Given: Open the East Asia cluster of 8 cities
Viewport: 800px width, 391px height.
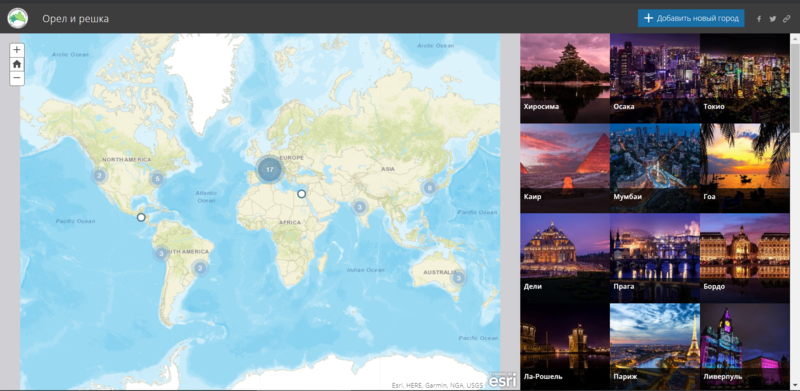Looking at the screenshot, I should tap(430, 188).
